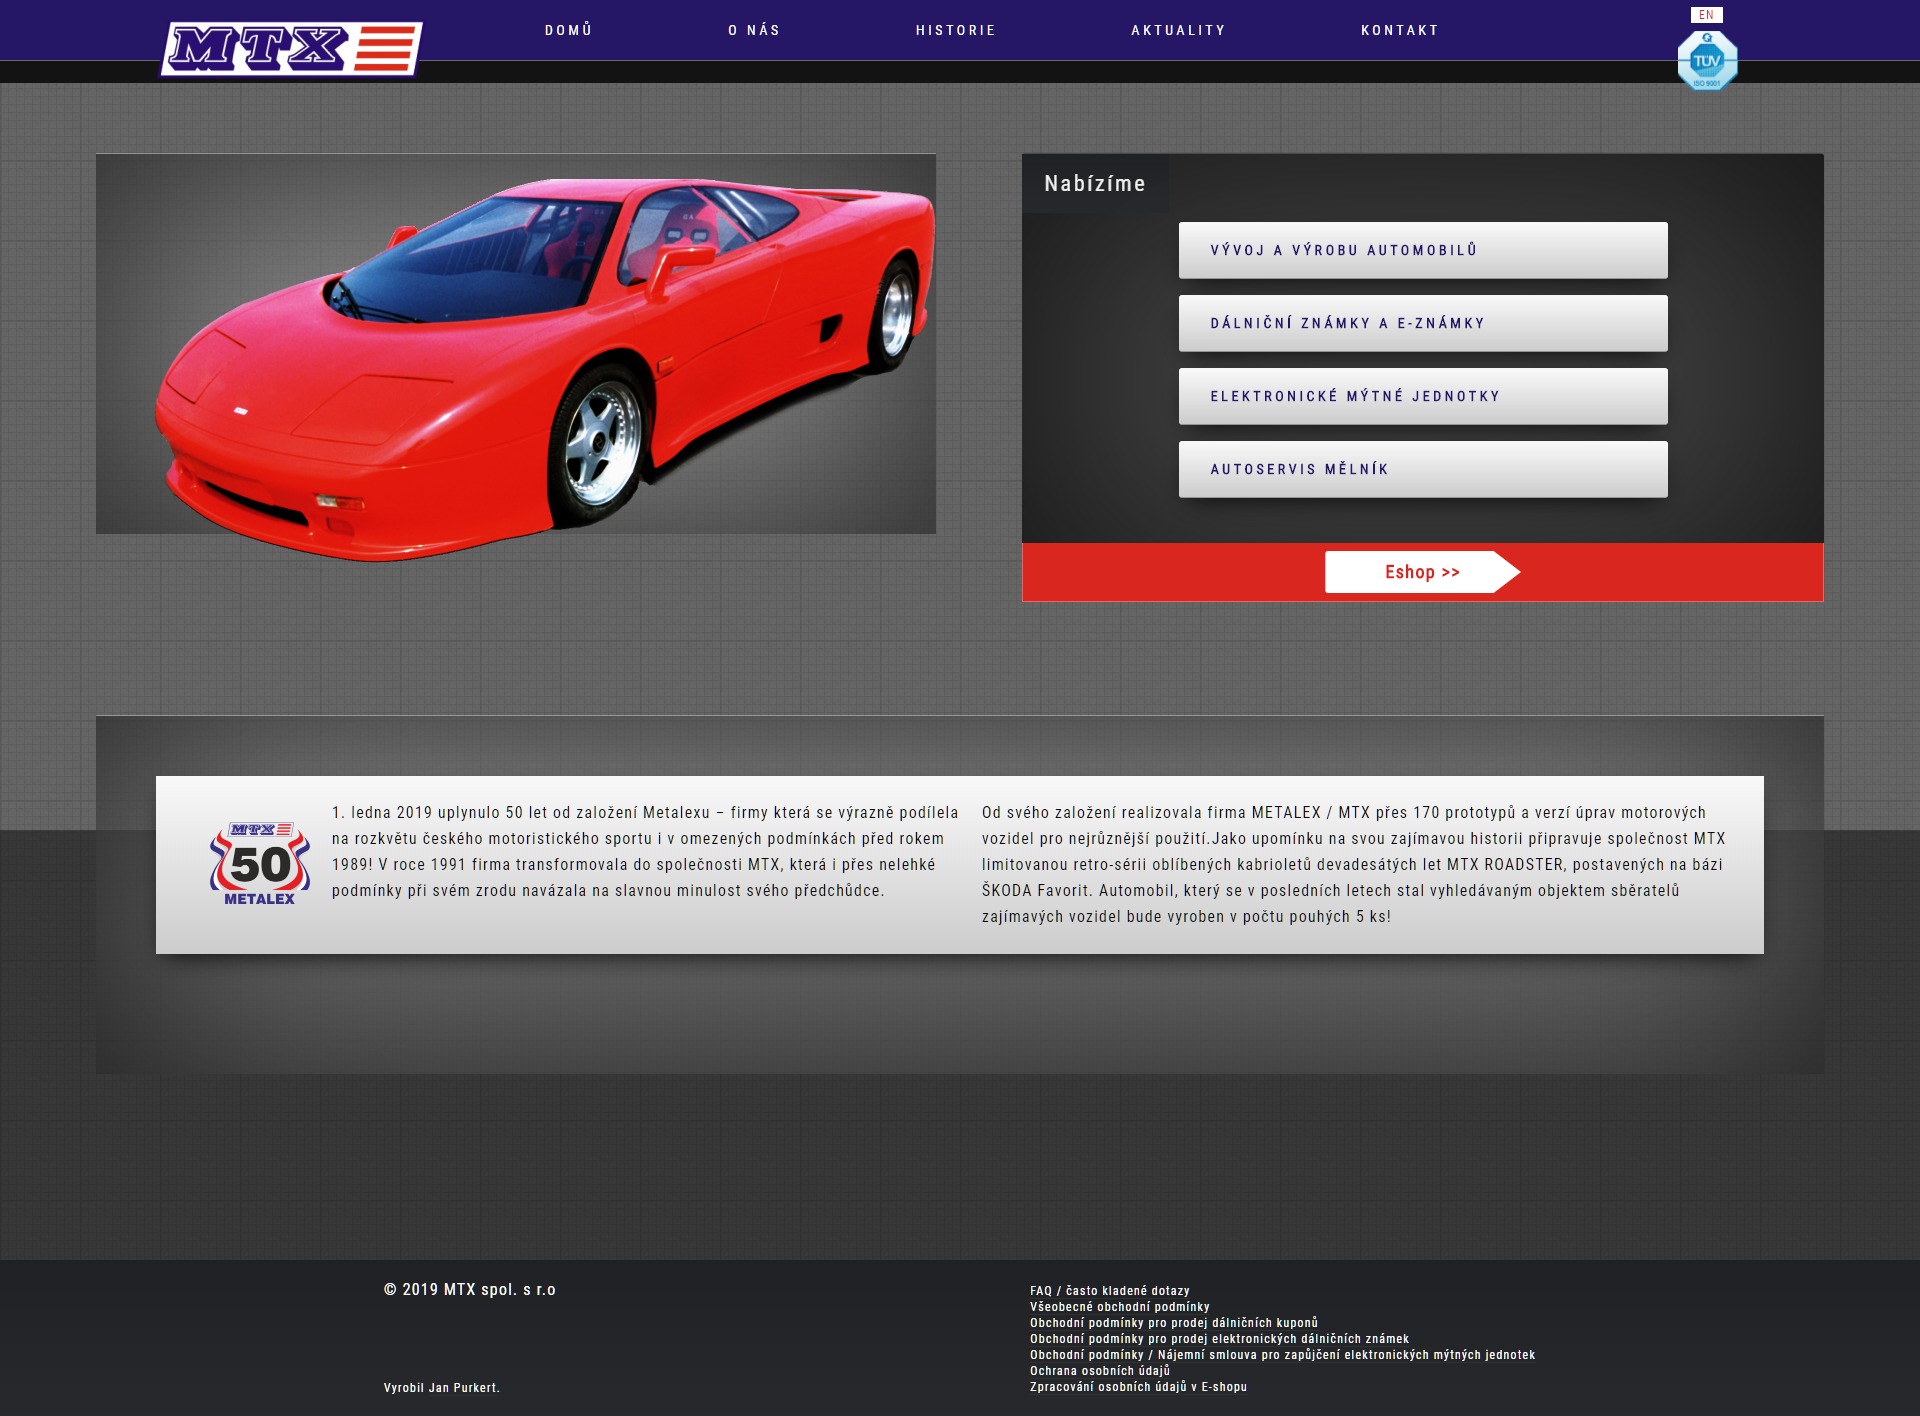
Task: Select Dálniční známky a e-známky button
Action: 1423,323
